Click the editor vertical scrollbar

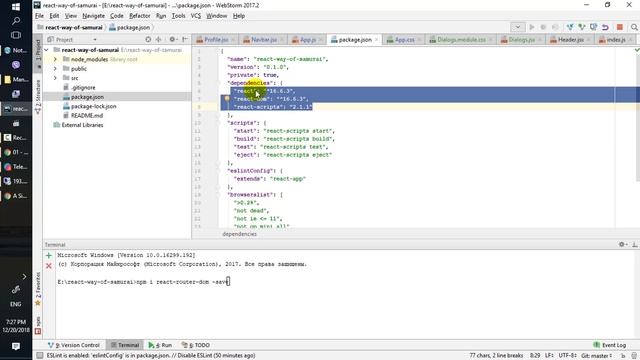638,118
